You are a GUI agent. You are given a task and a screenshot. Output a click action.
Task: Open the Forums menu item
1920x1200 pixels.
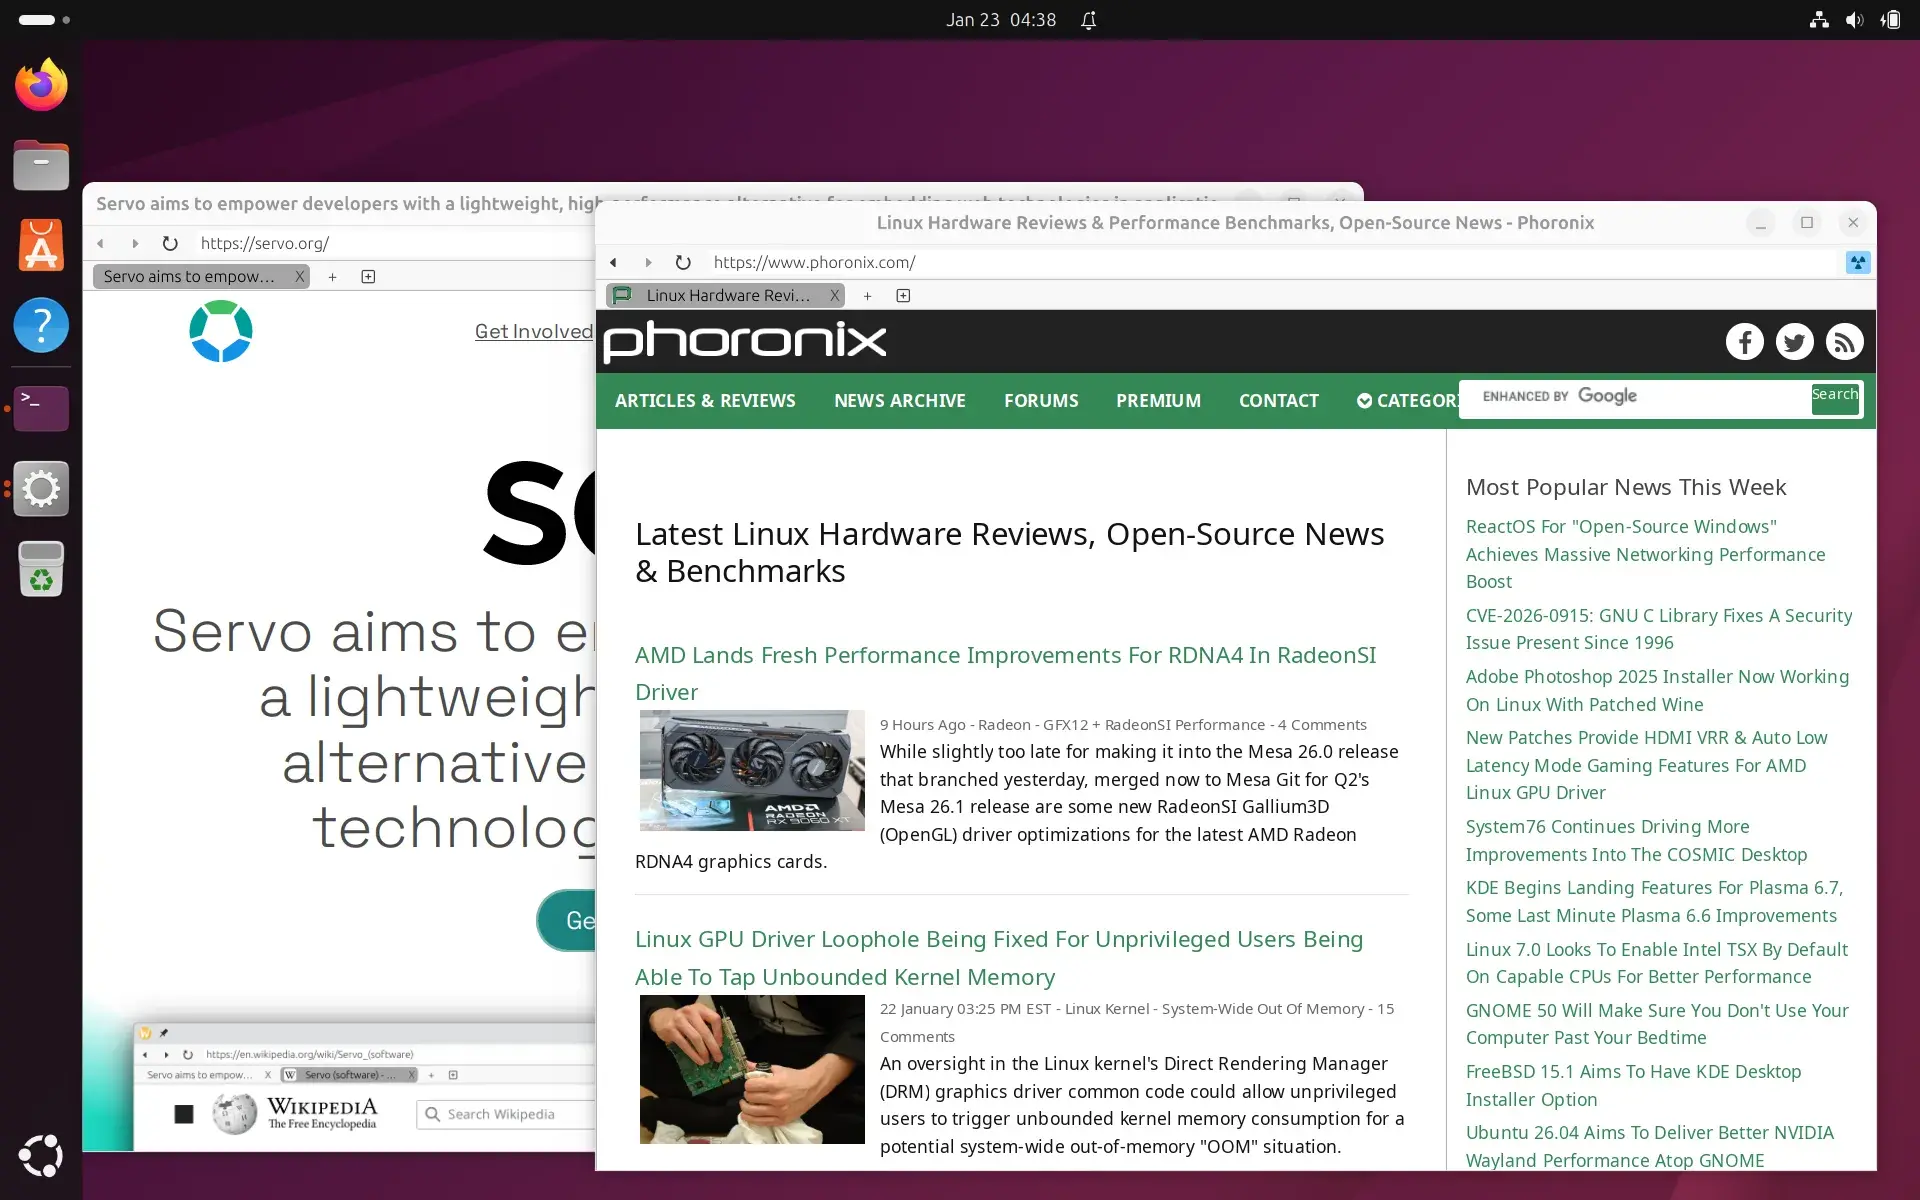click(x=1040, y=401)
